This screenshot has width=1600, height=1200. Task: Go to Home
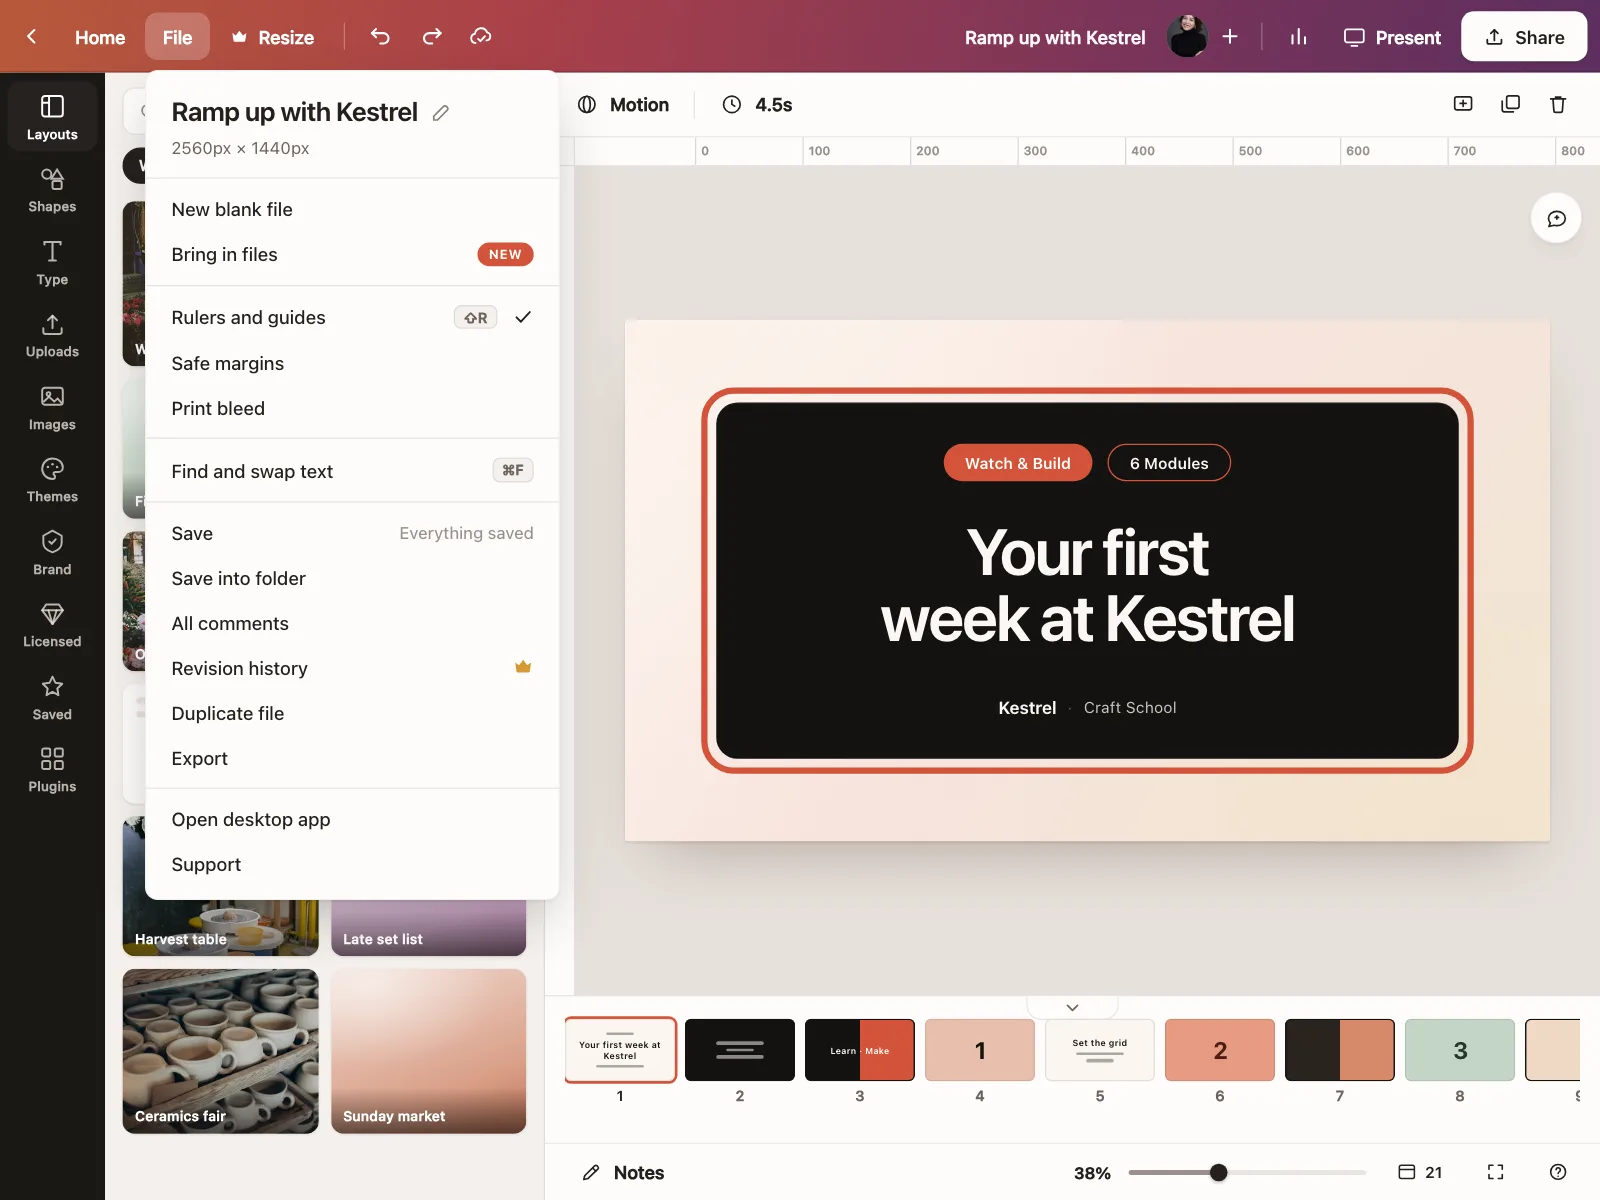100,37
